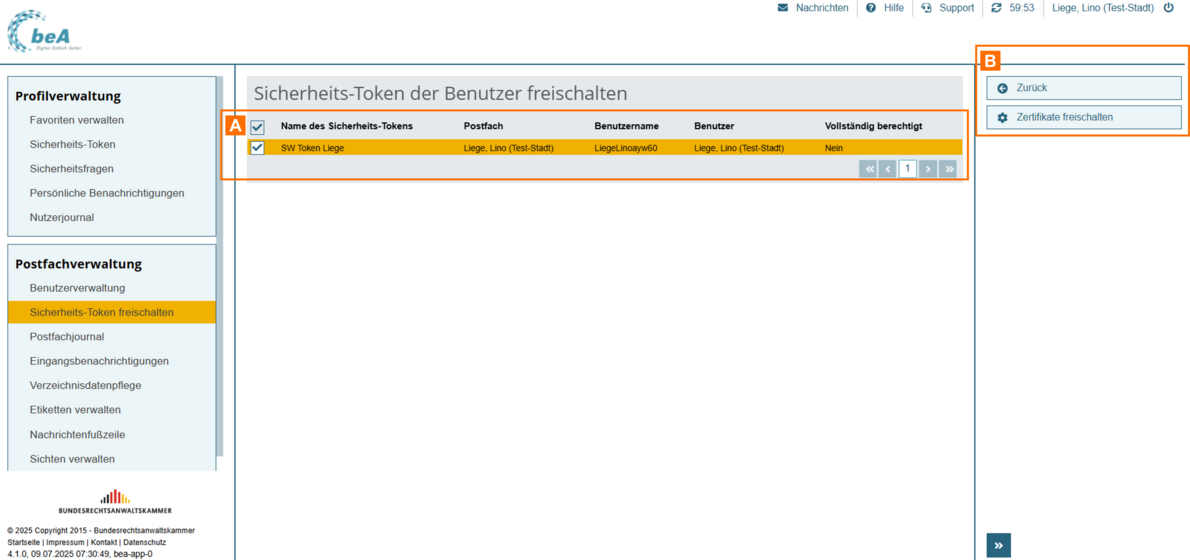
Task: Open Benutzerverwaltung in the sidebar
Action: [77, 288]
